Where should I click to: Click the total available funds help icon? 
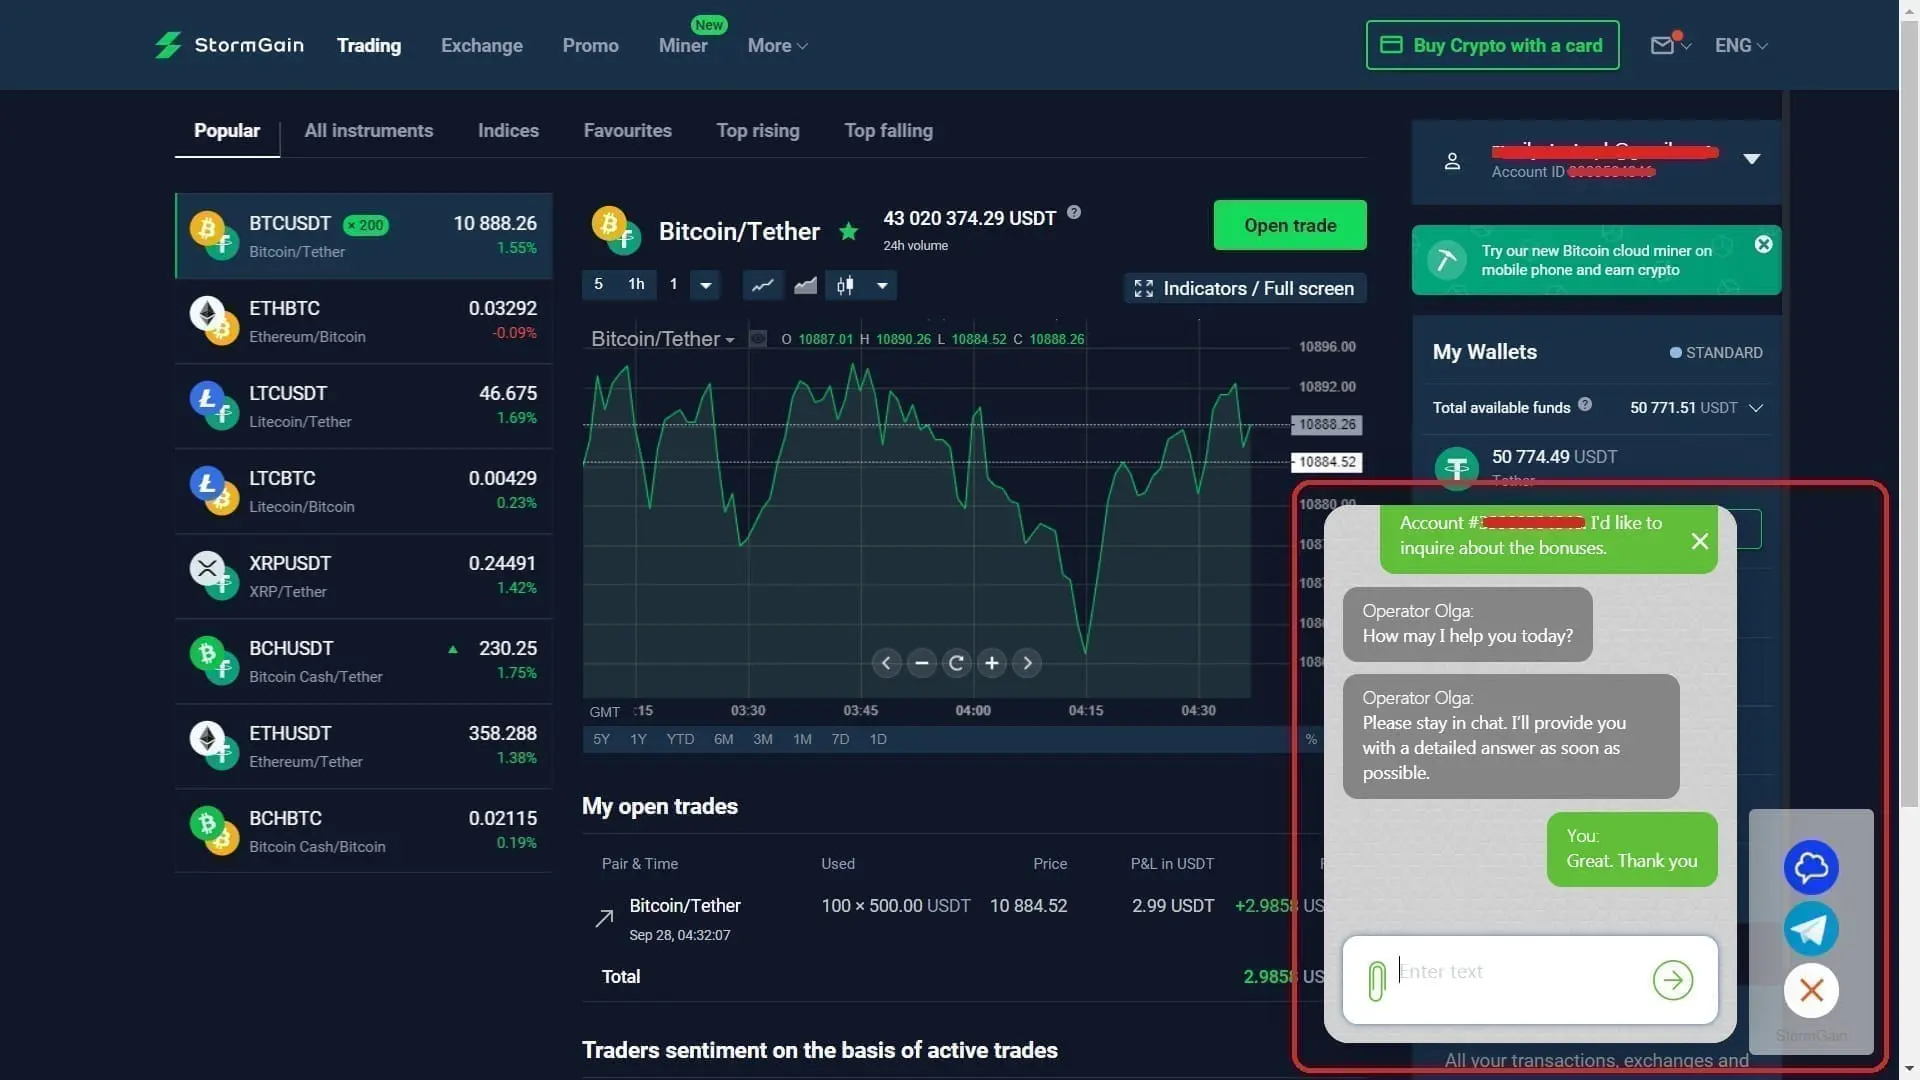pyautogui.click(x=1585, y=405)
